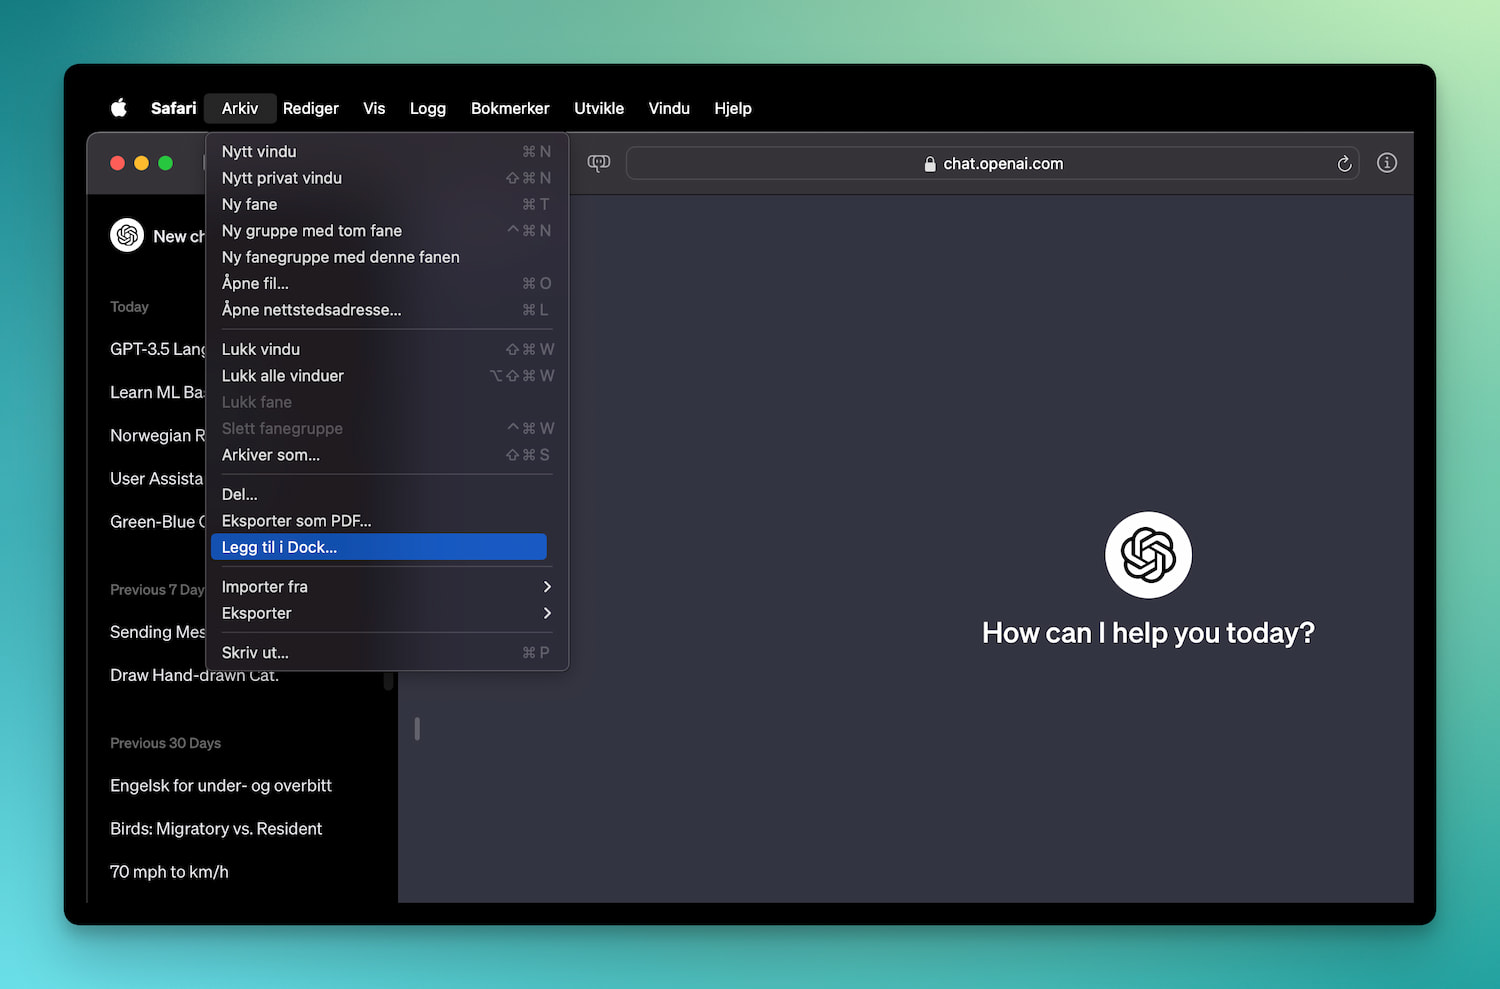Viewport: 1500px width, 989px height.
Task: Open the Rediger menu
Action: click(x=310, y=108)
